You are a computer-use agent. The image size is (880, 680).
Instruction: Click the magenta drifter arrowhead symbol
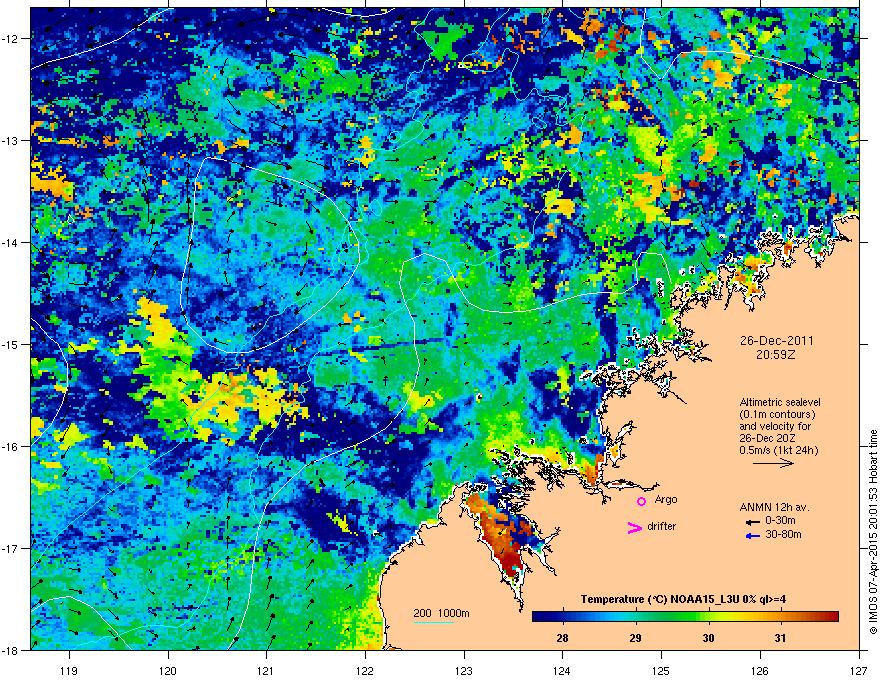634,527
